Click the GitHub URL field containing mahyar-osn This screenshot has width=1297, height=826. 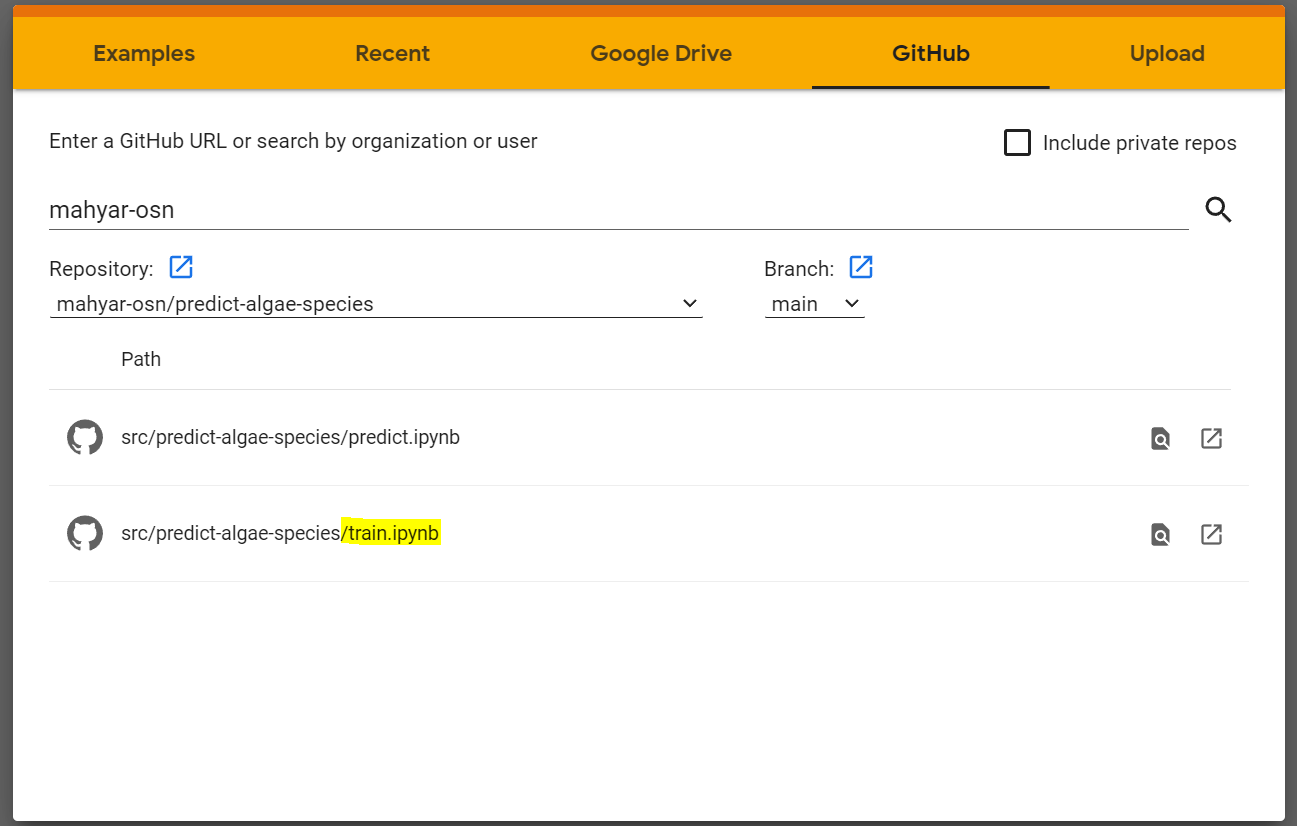pyautogui.click(x=618, y=210)
